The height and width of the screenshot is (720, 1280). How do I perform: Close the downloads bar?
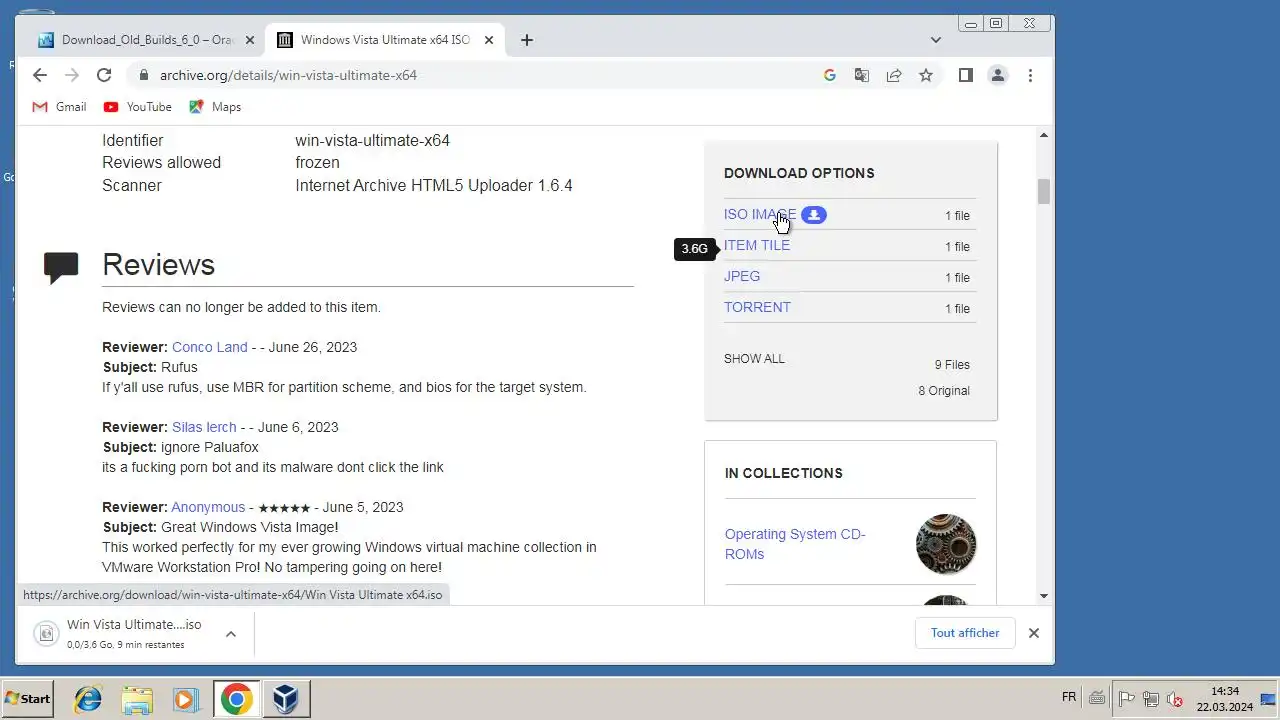tap(1034, 633)
